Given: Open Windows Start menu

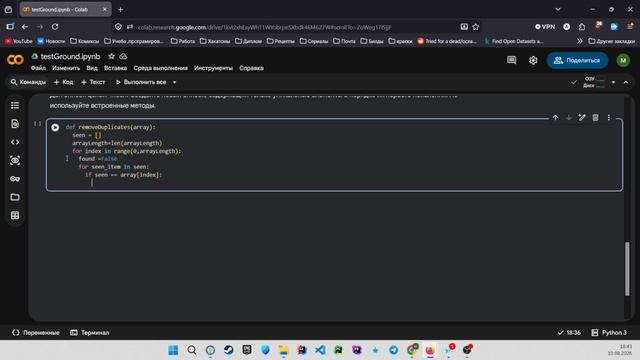Looking at the screenshot, I should tap(173, 350).
